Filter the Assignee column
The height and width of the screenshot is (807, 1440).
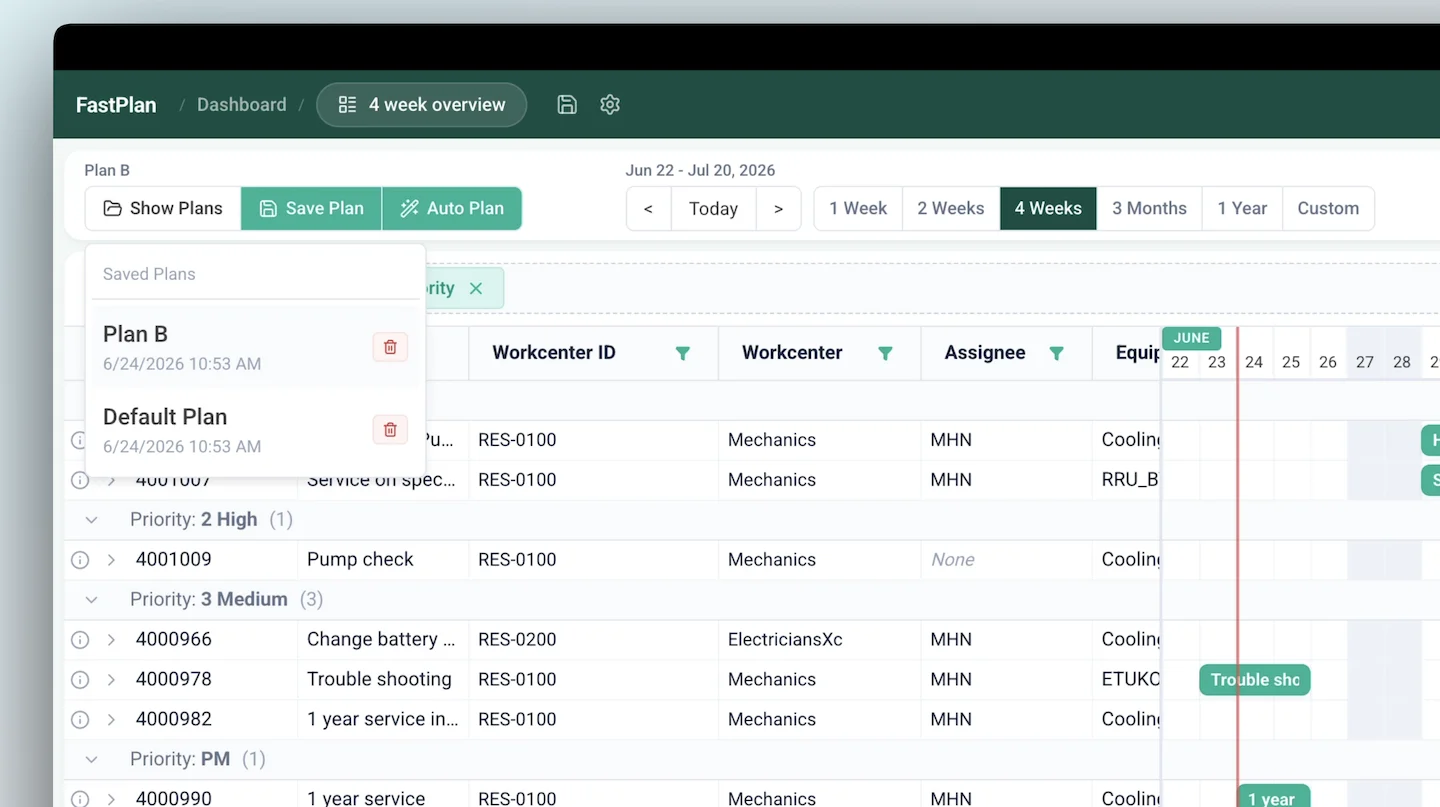1056,353
